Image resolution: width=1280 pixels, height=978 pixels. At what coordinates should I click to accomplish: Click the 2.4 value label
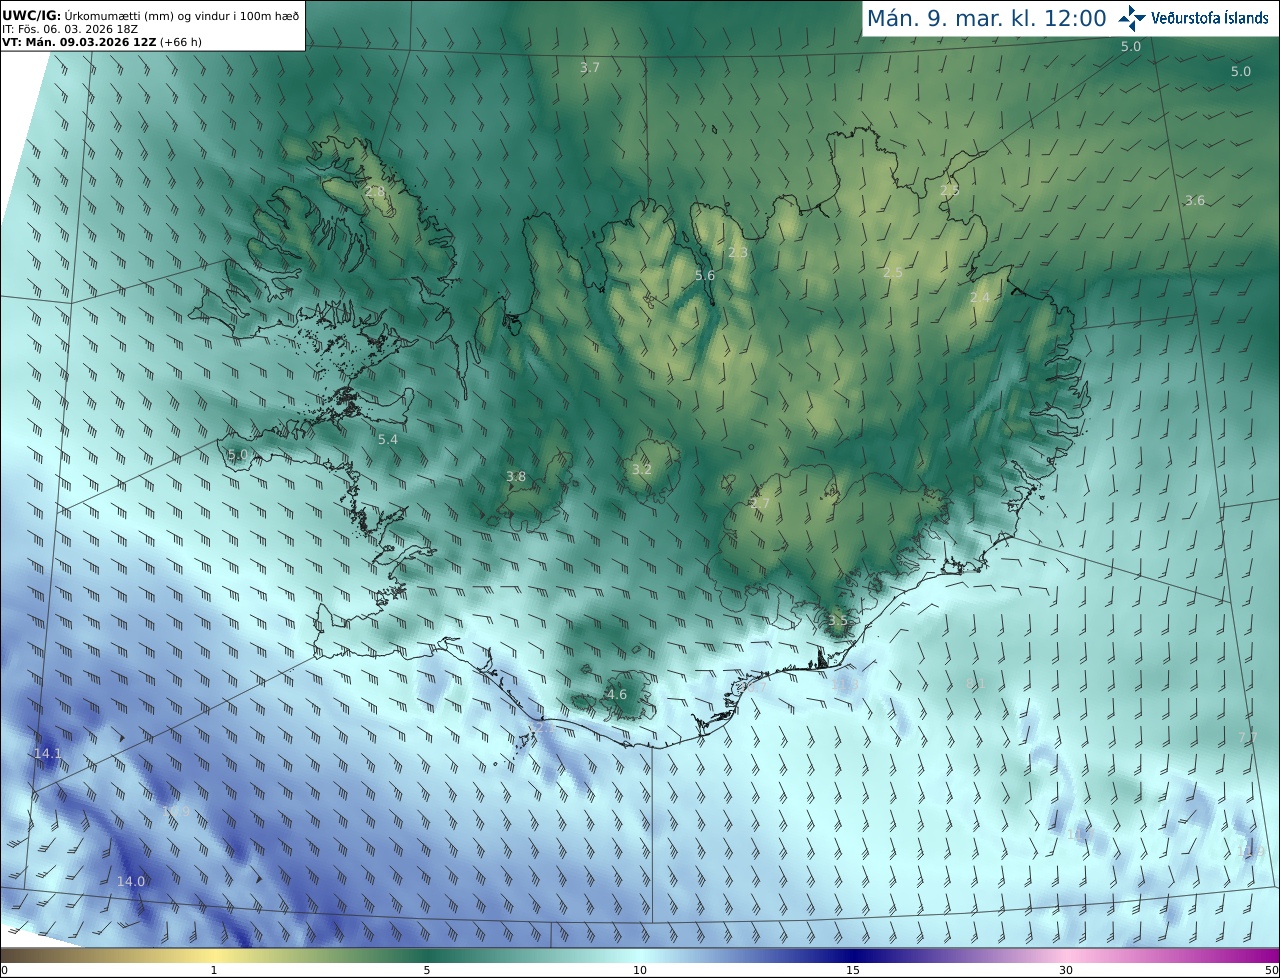[980, 298]
